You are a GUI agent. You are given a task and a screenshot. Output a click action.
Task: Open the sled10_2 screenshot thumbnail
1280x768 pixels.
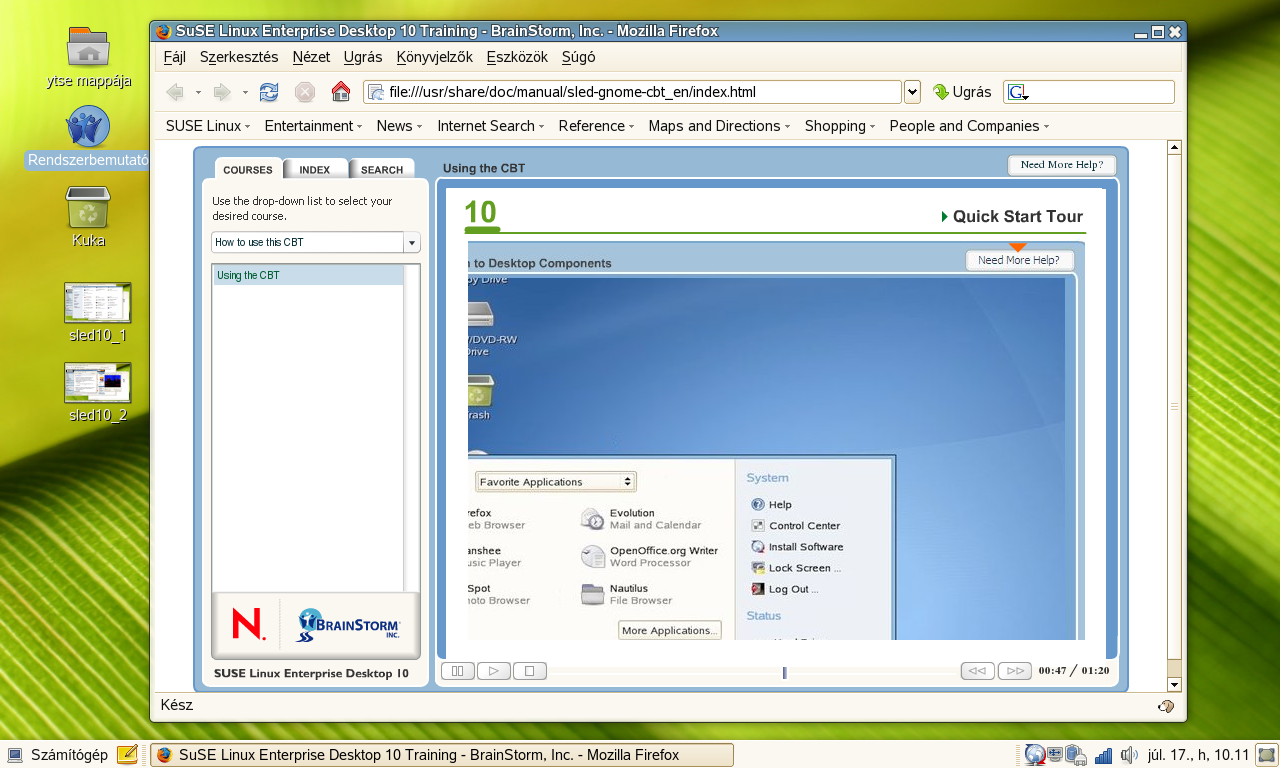coord(97,392)
